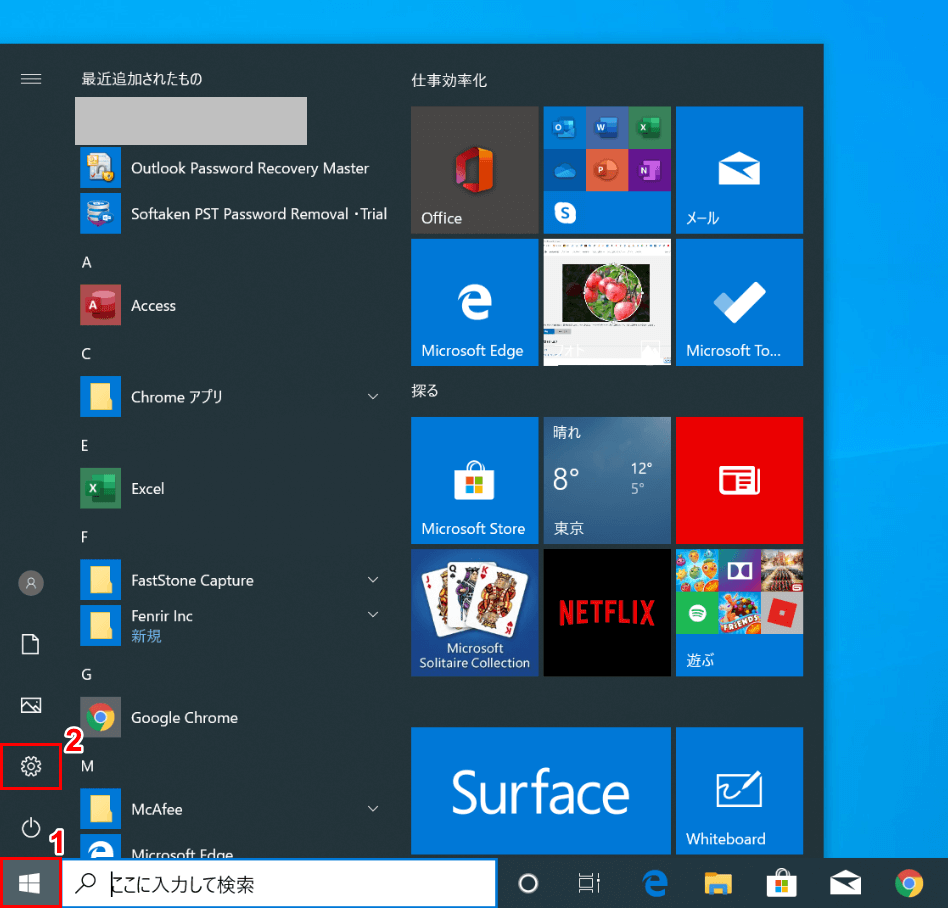Open the Mail (メール) tile
This screenshot has width=948, height=908.
[739, 170]
